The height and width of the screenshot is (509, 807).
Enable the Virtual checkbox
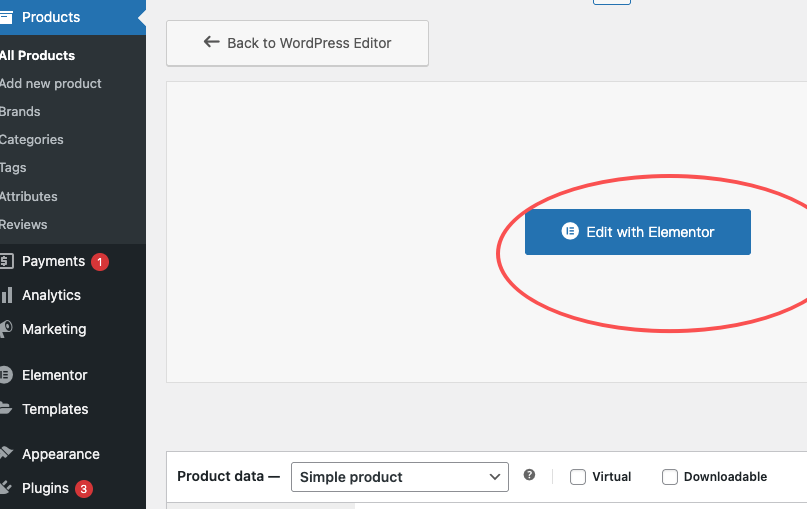click(578, 477)
